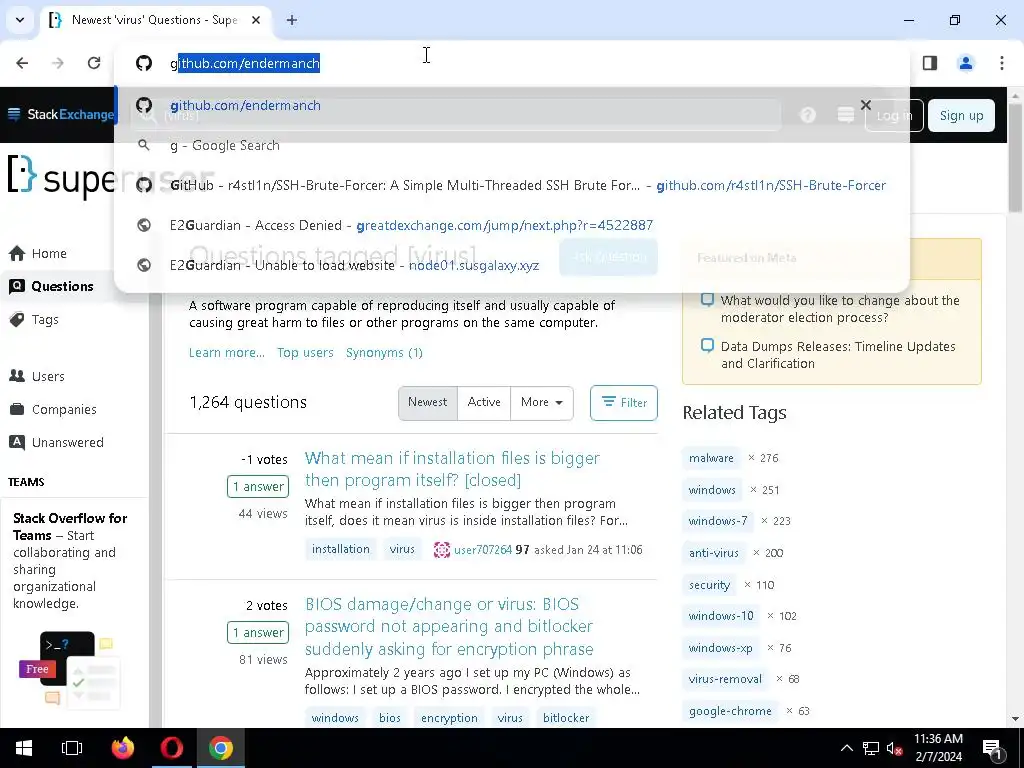Choose 'g - Google Search' suggestion
This screenshot has width=1024, height=768.
tap(512, 145)
